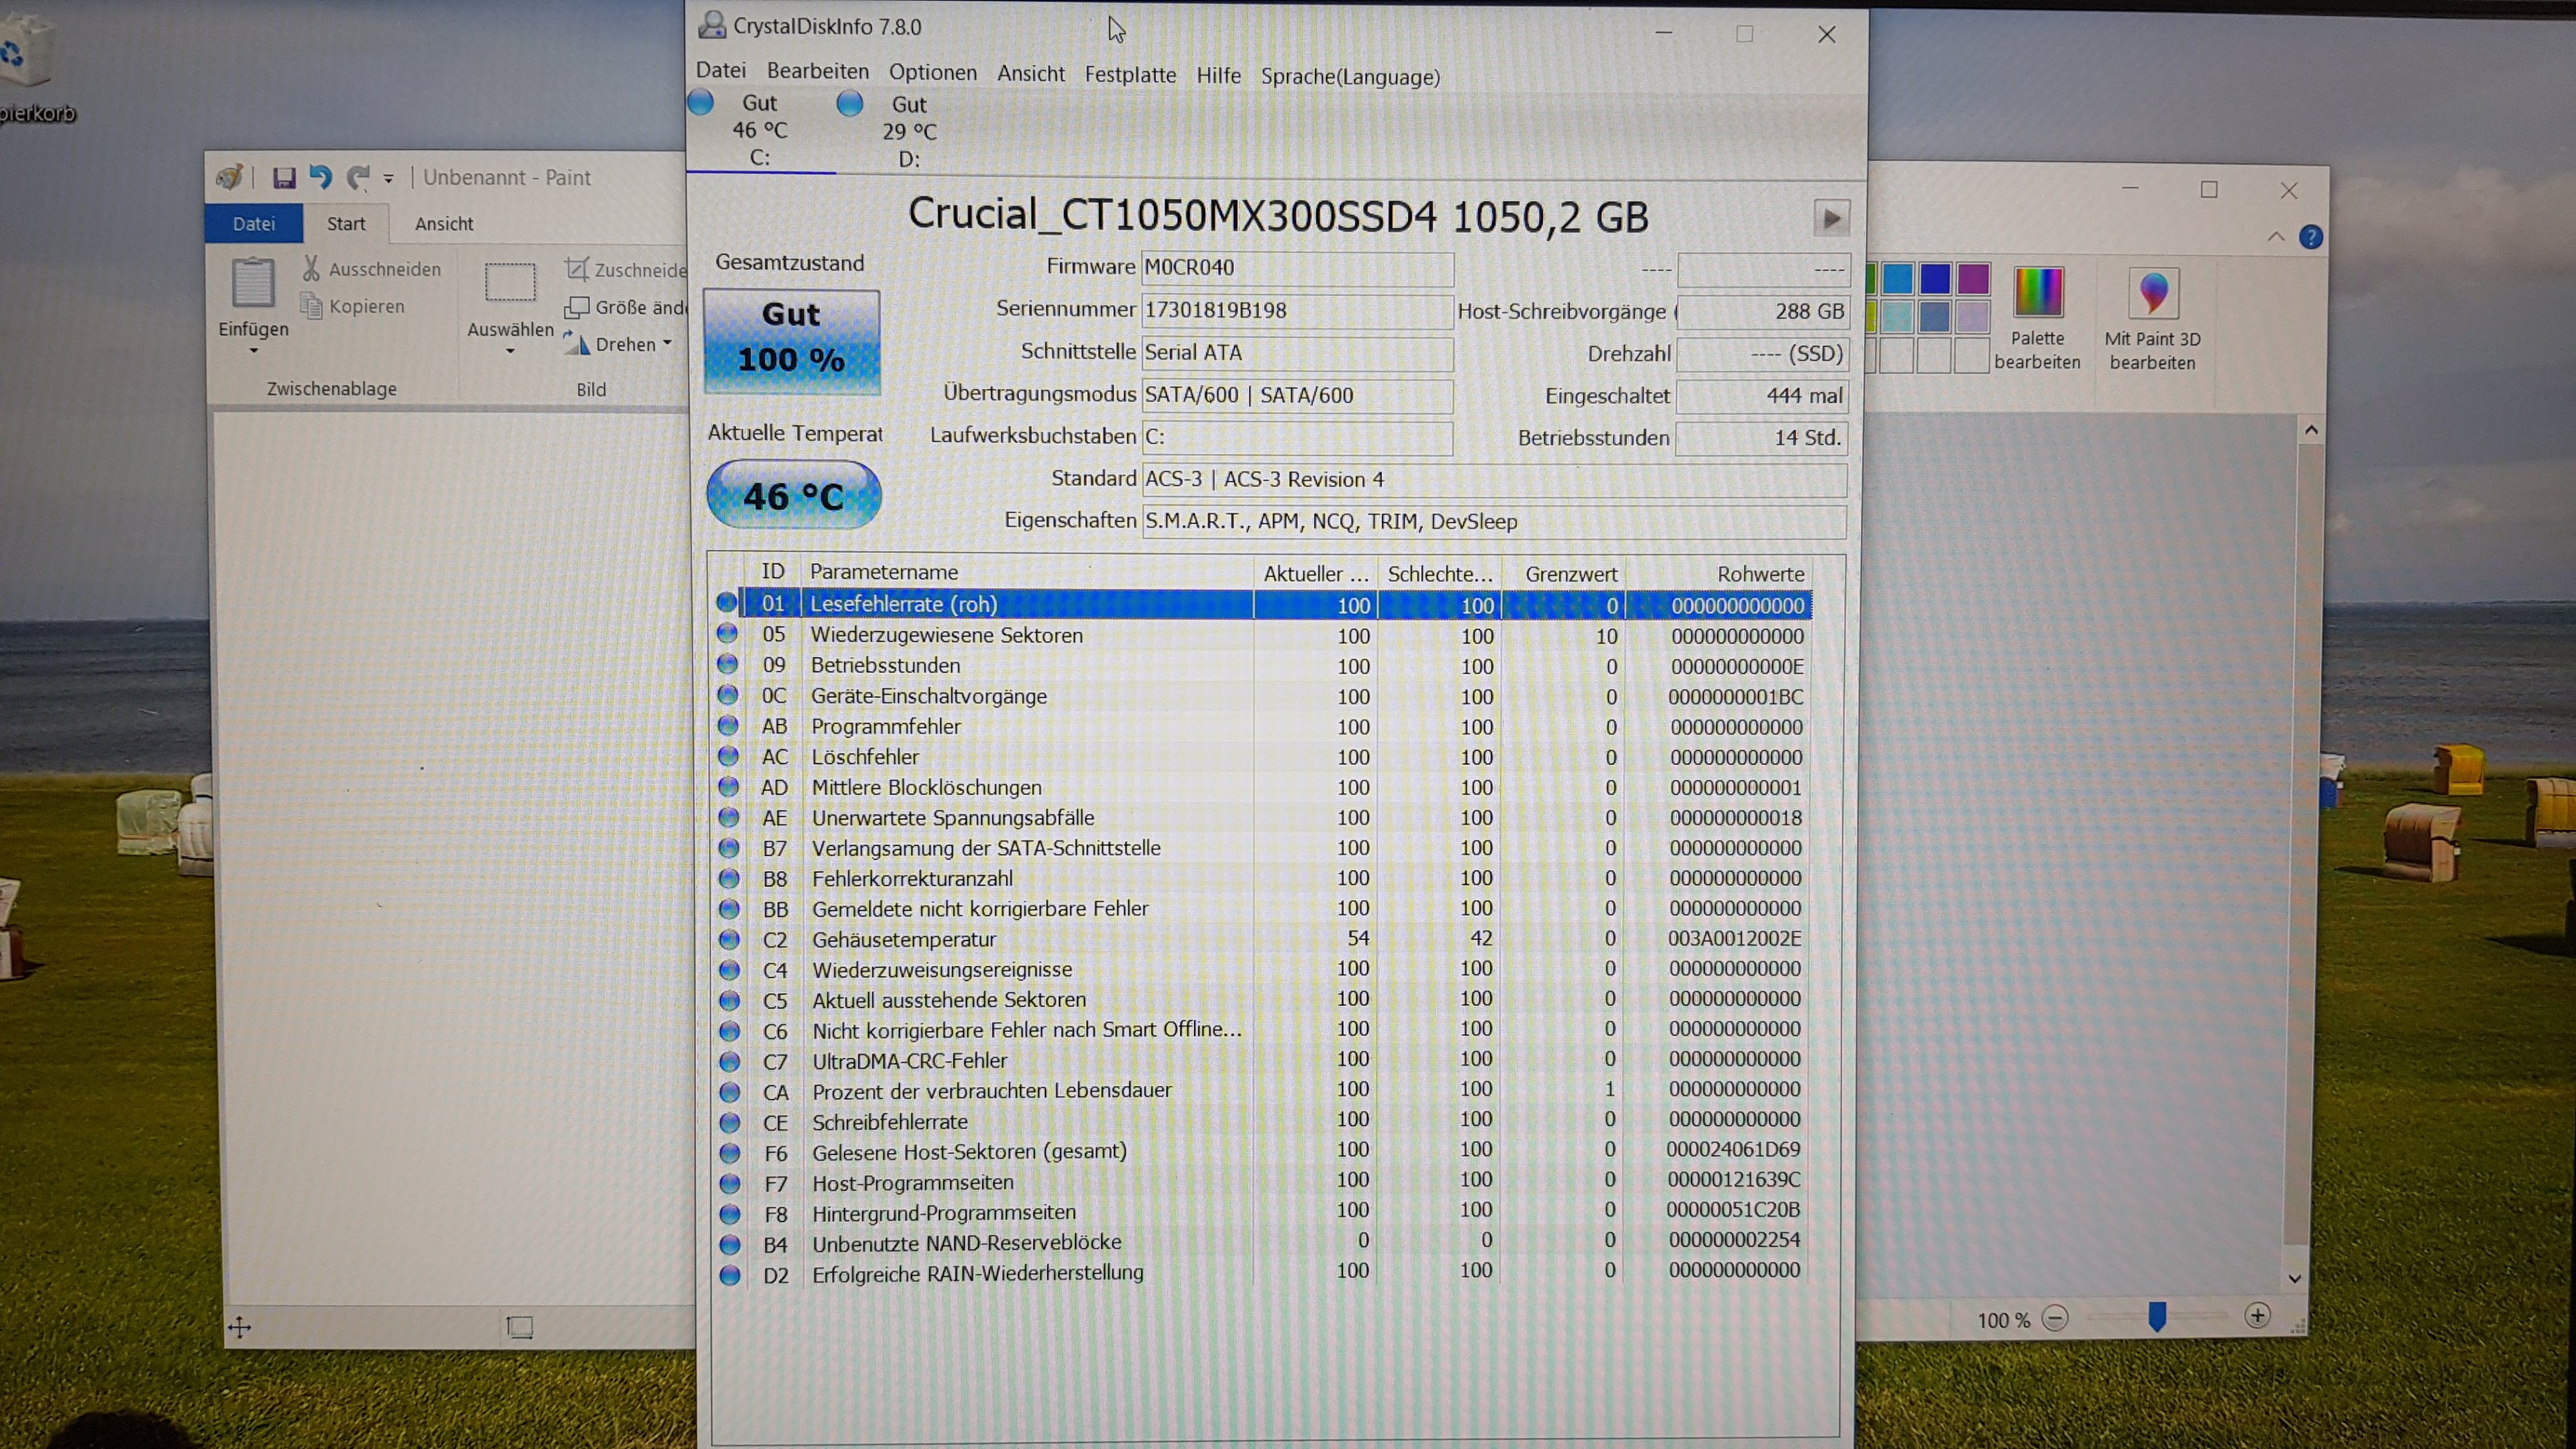2576x1449 pixels.
Task: Click the status orb of row C2 Gehäusetemperatur
Action: 729,939
